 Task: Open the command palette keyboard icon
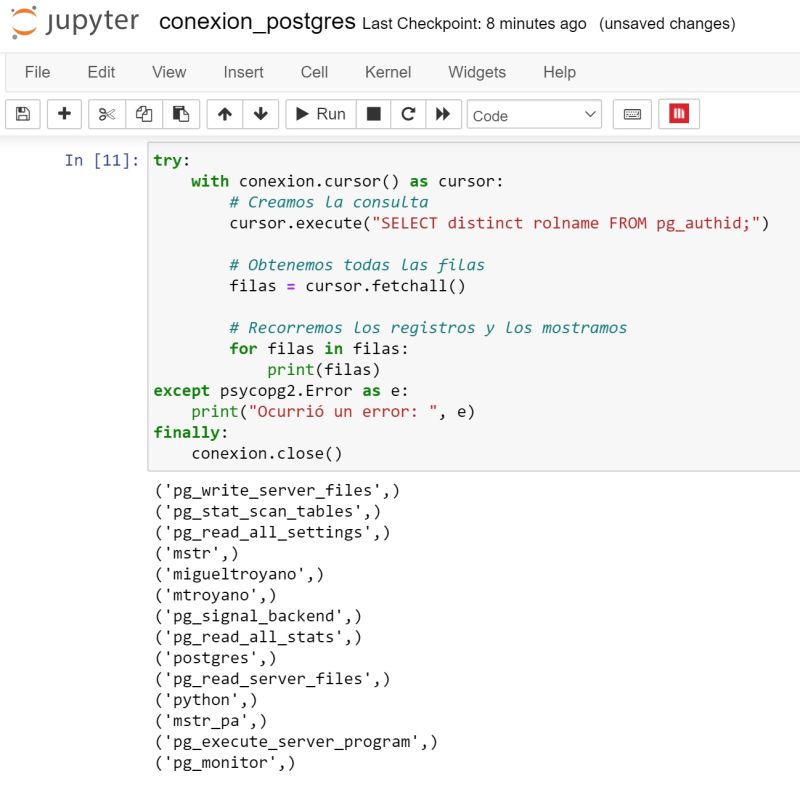pos(632,113)
